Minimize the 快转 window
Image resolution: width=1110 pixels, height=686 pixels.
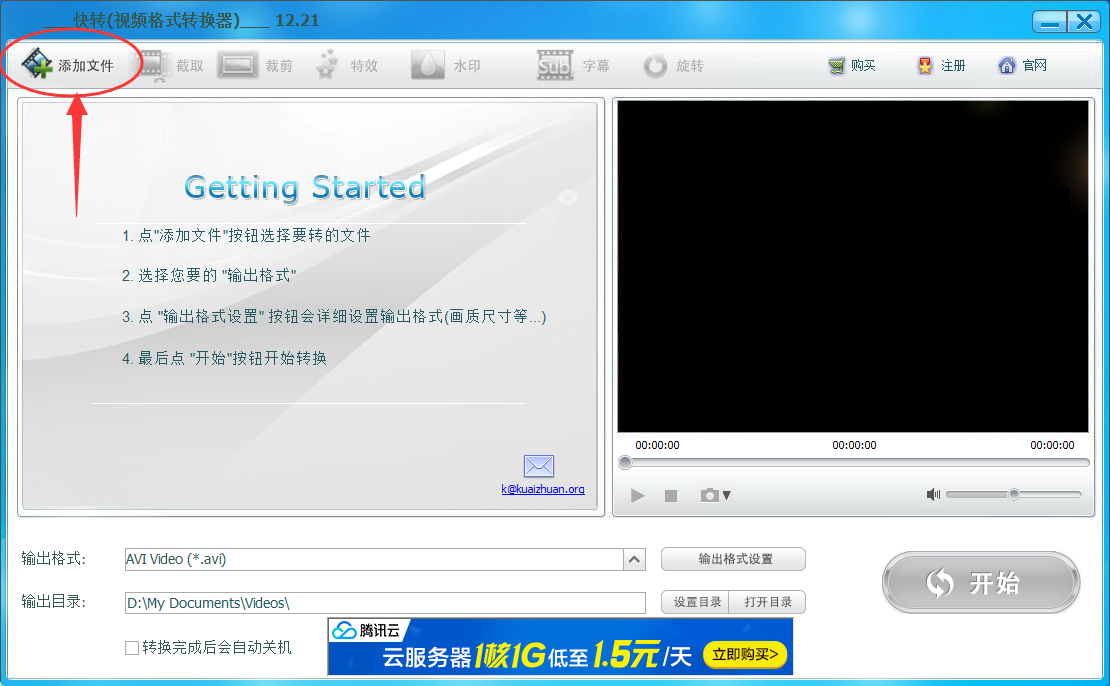(1049, 21)
